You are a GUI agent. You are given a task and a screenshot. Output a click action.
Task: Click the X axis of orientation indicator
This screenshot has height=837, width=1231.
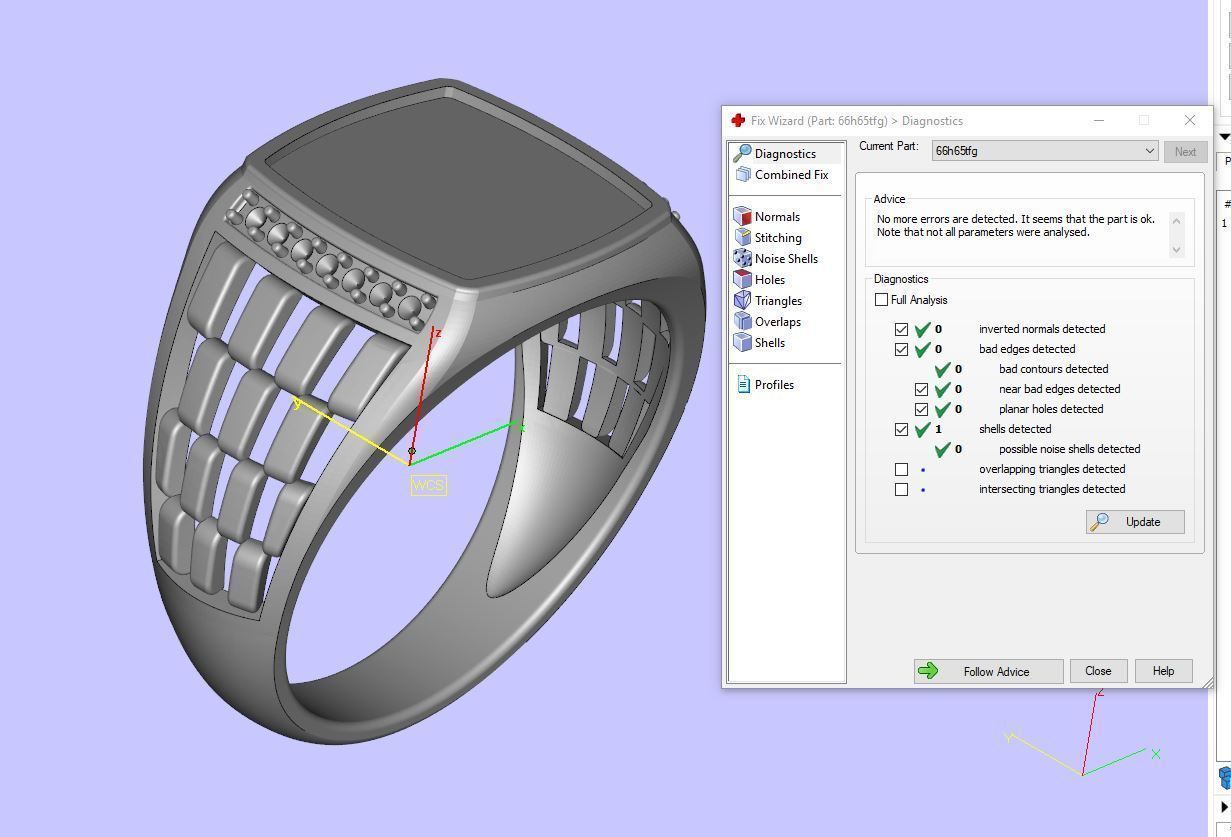point(1155,754)
